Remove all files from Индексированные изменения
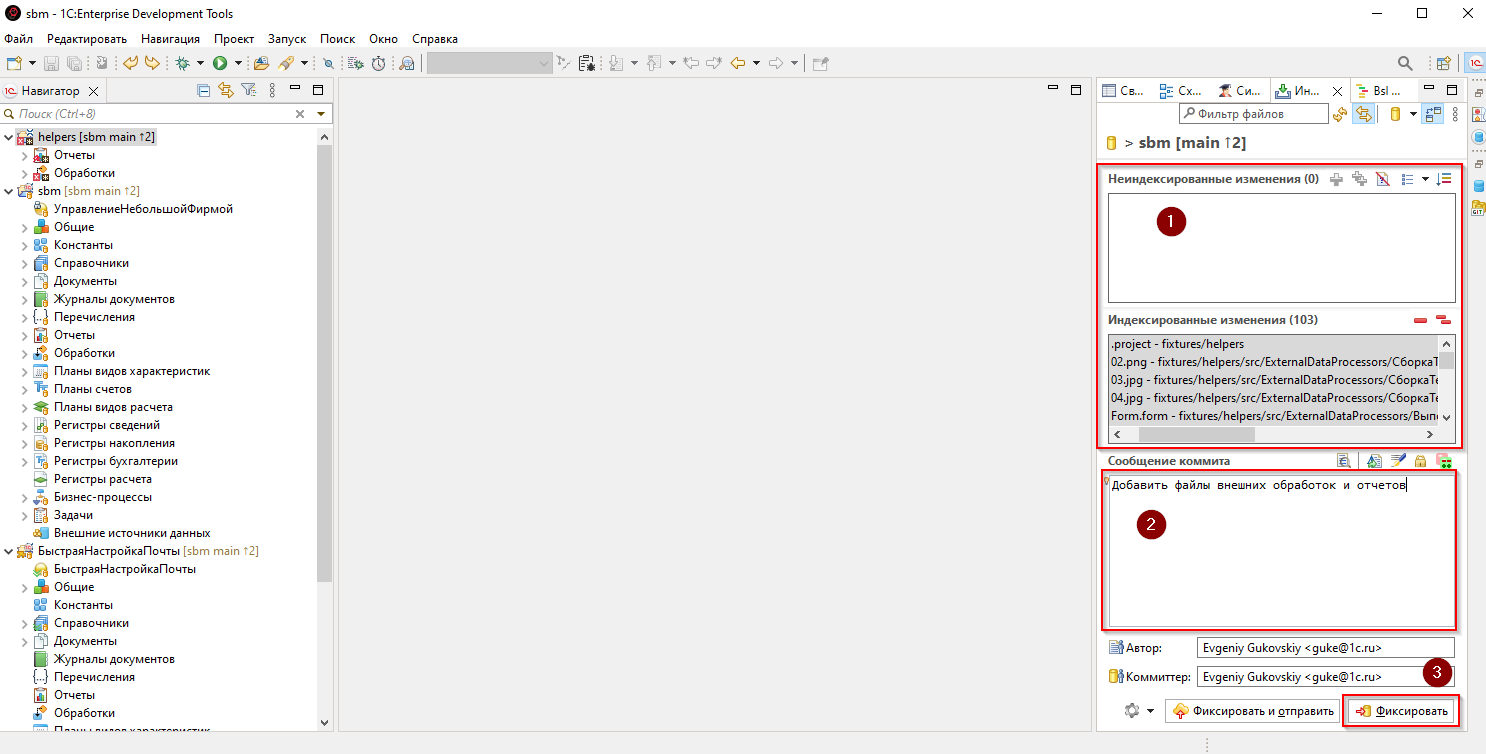Screen dimensions: 1486x754 coord(1442,320)
